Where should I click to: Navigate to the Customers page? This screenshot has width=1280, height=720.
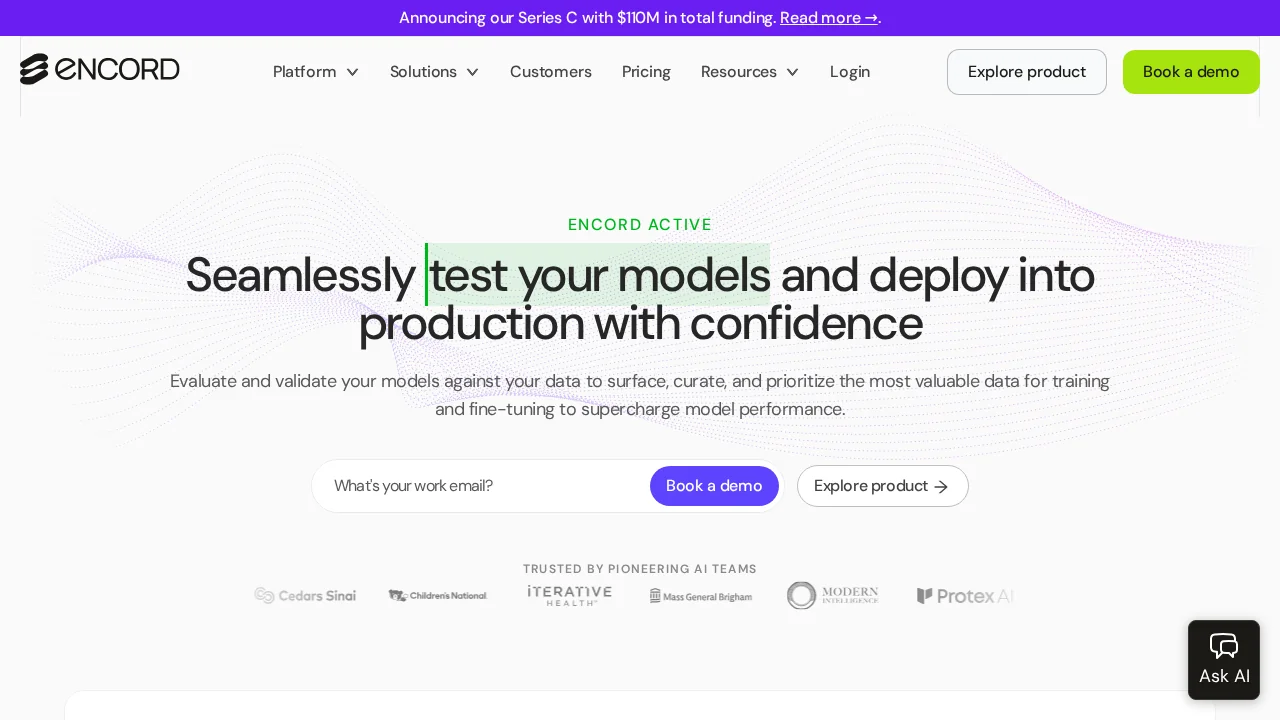(551, 72)
